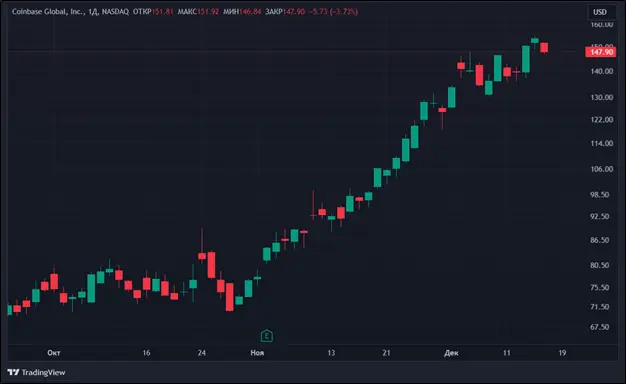626x384 pixels.
Task: Click the change value −5.73 (−3.73%)
Action: click(x=333, y=12)
